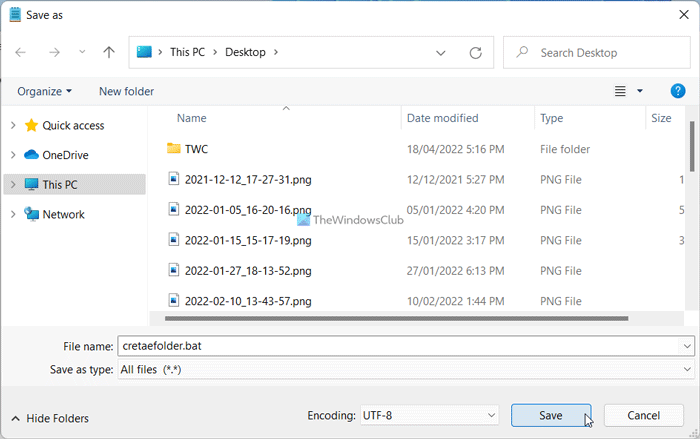Sort by Name column header
This screenshot has width=700, height=439.
tap(192, 118)
